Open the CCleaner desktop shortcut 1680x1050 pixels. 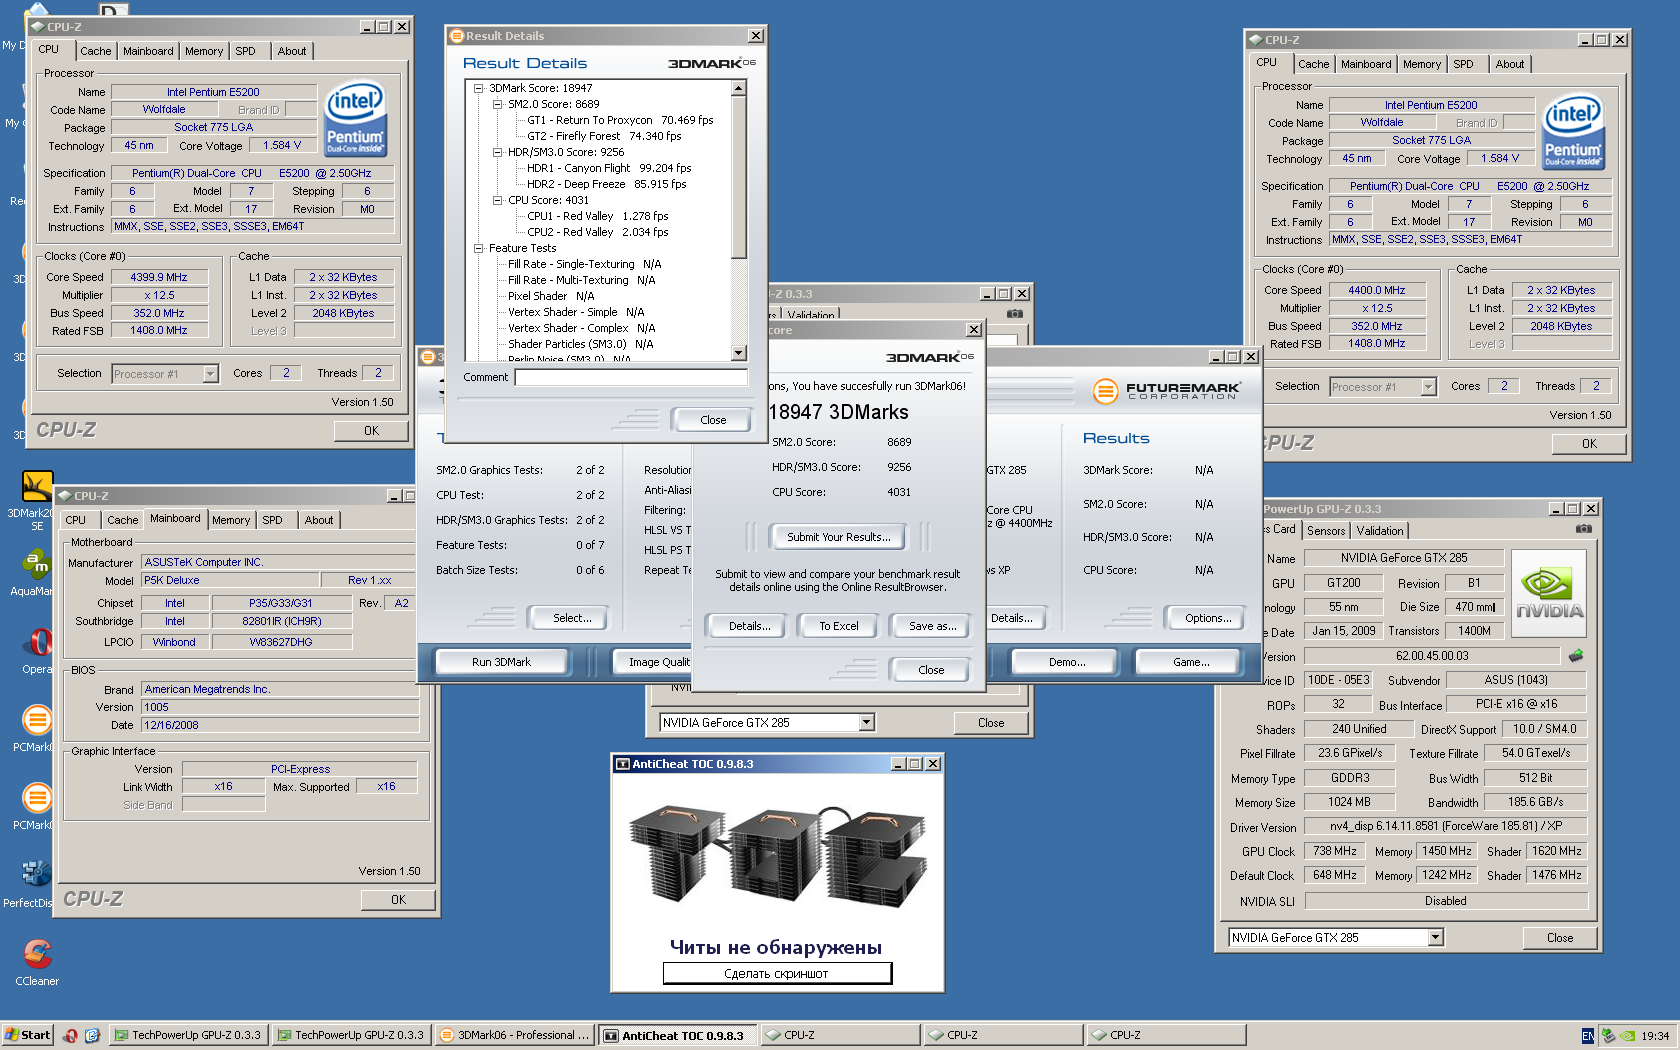pyautogui.click(x=37, y=954)
